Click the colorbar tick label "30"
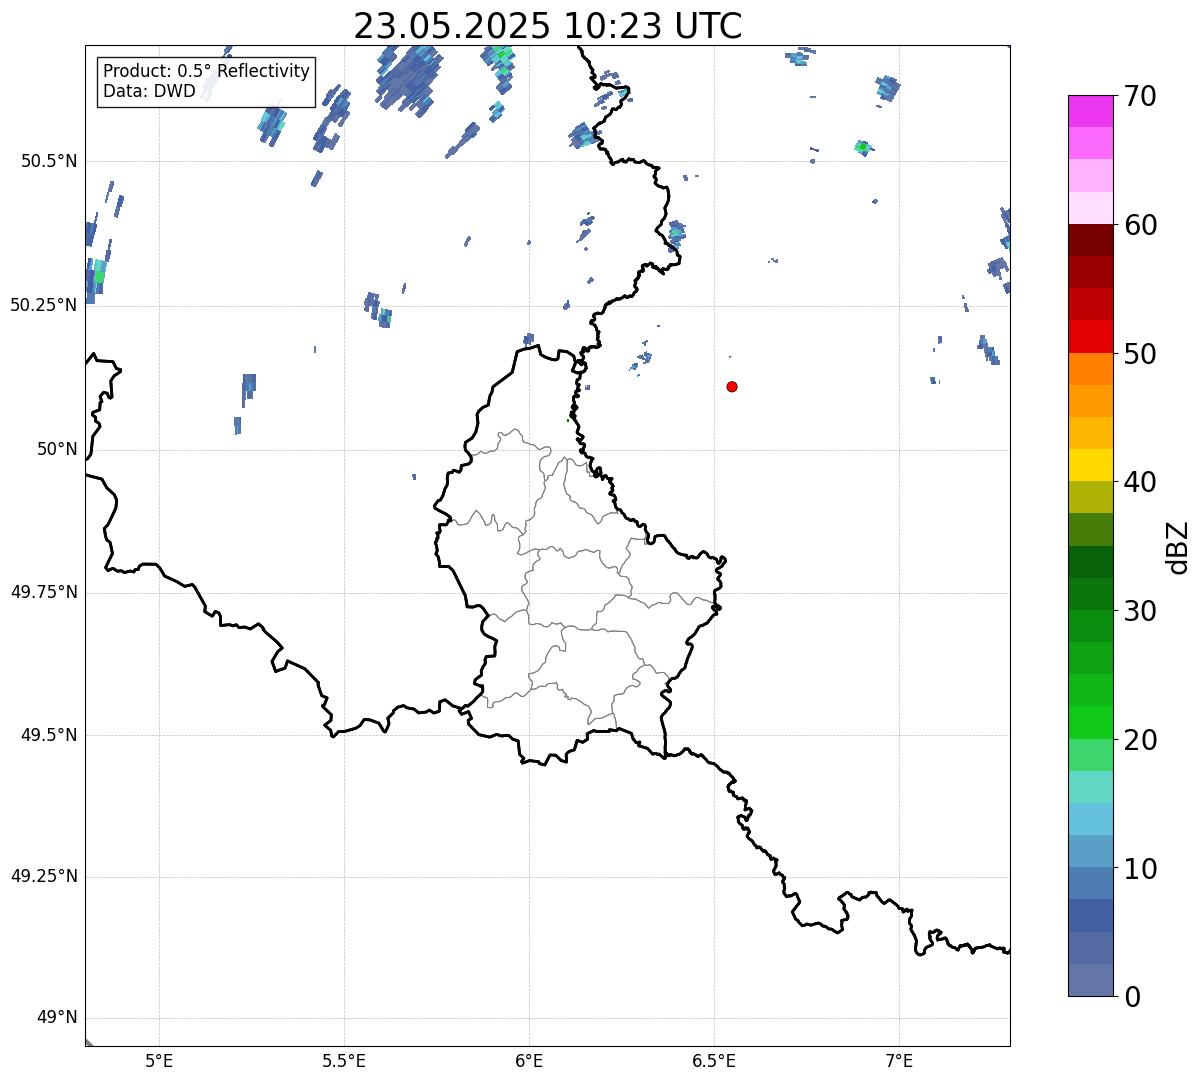 point(1140,611)
